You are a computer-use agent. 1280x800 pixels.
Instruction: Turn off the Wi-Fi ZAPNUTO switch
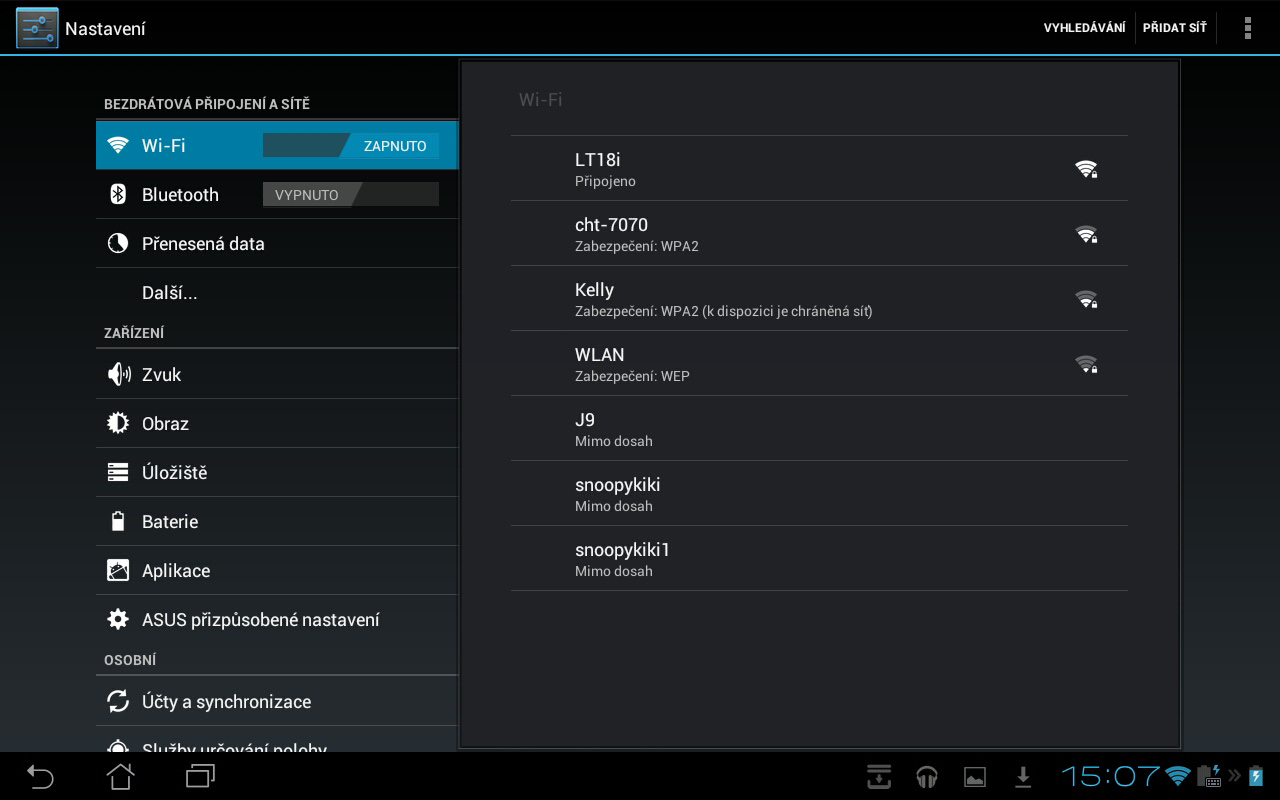pyautogui.click(x=351, y=145)
